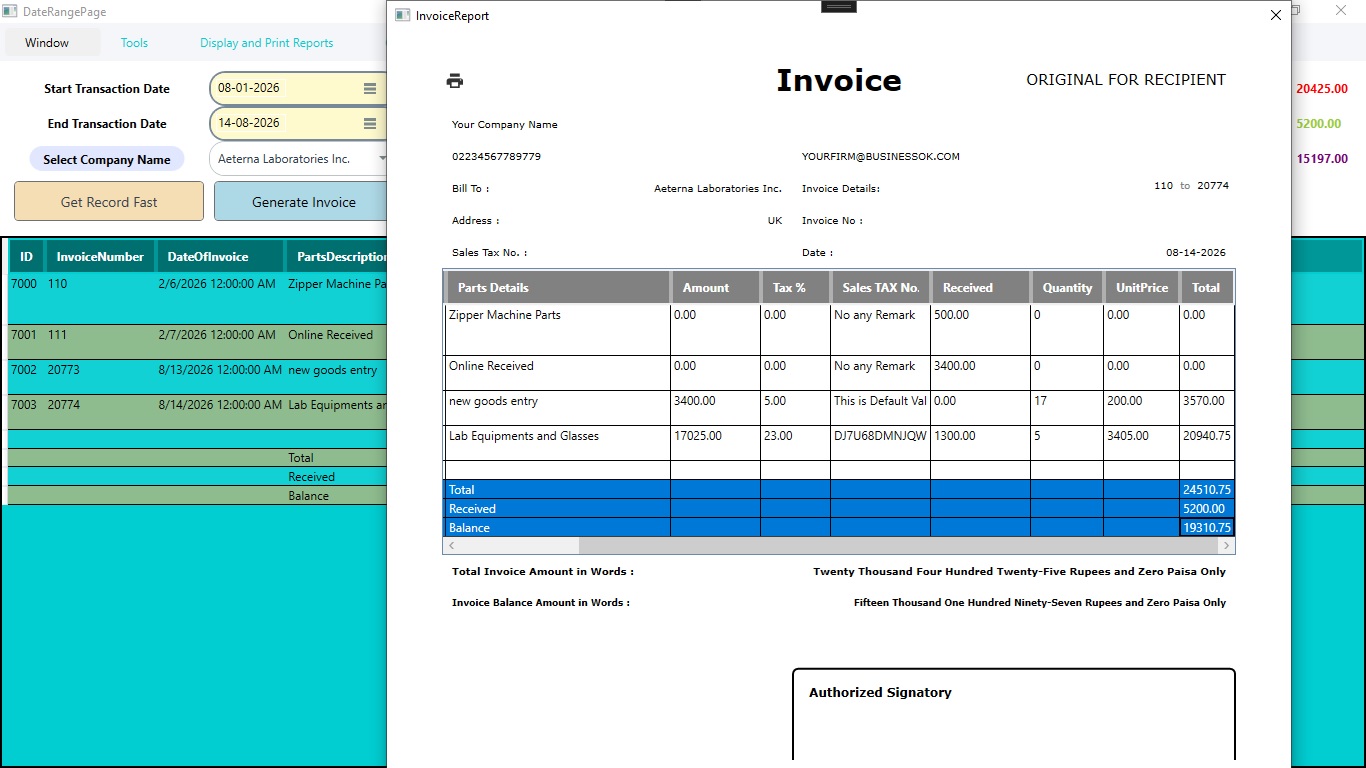
Task: Expand the company name dropdown
Action: 382,159
